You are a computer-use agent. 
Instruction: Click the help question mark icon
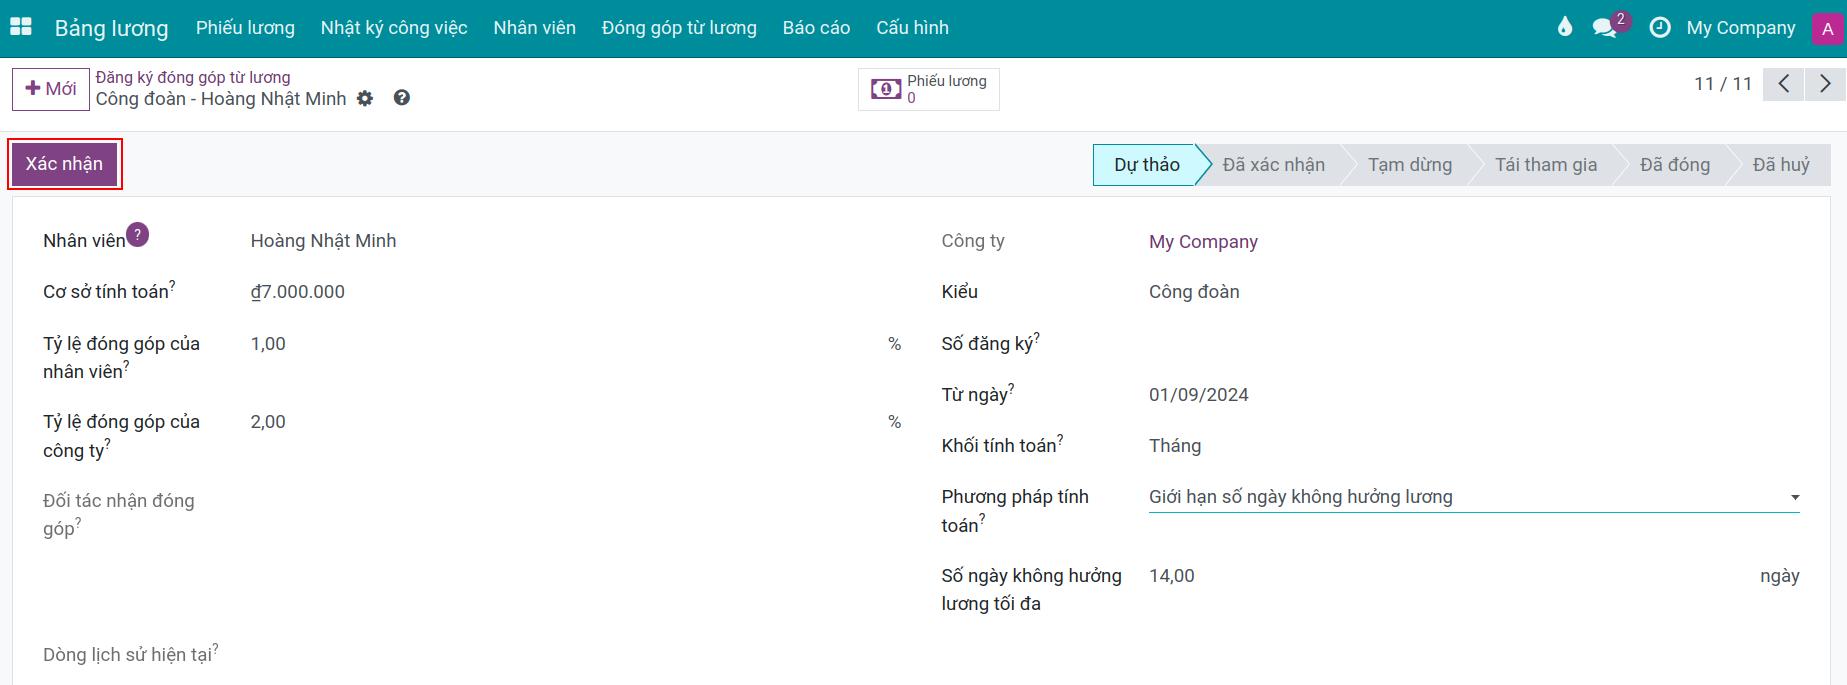[x=402, y=98]
